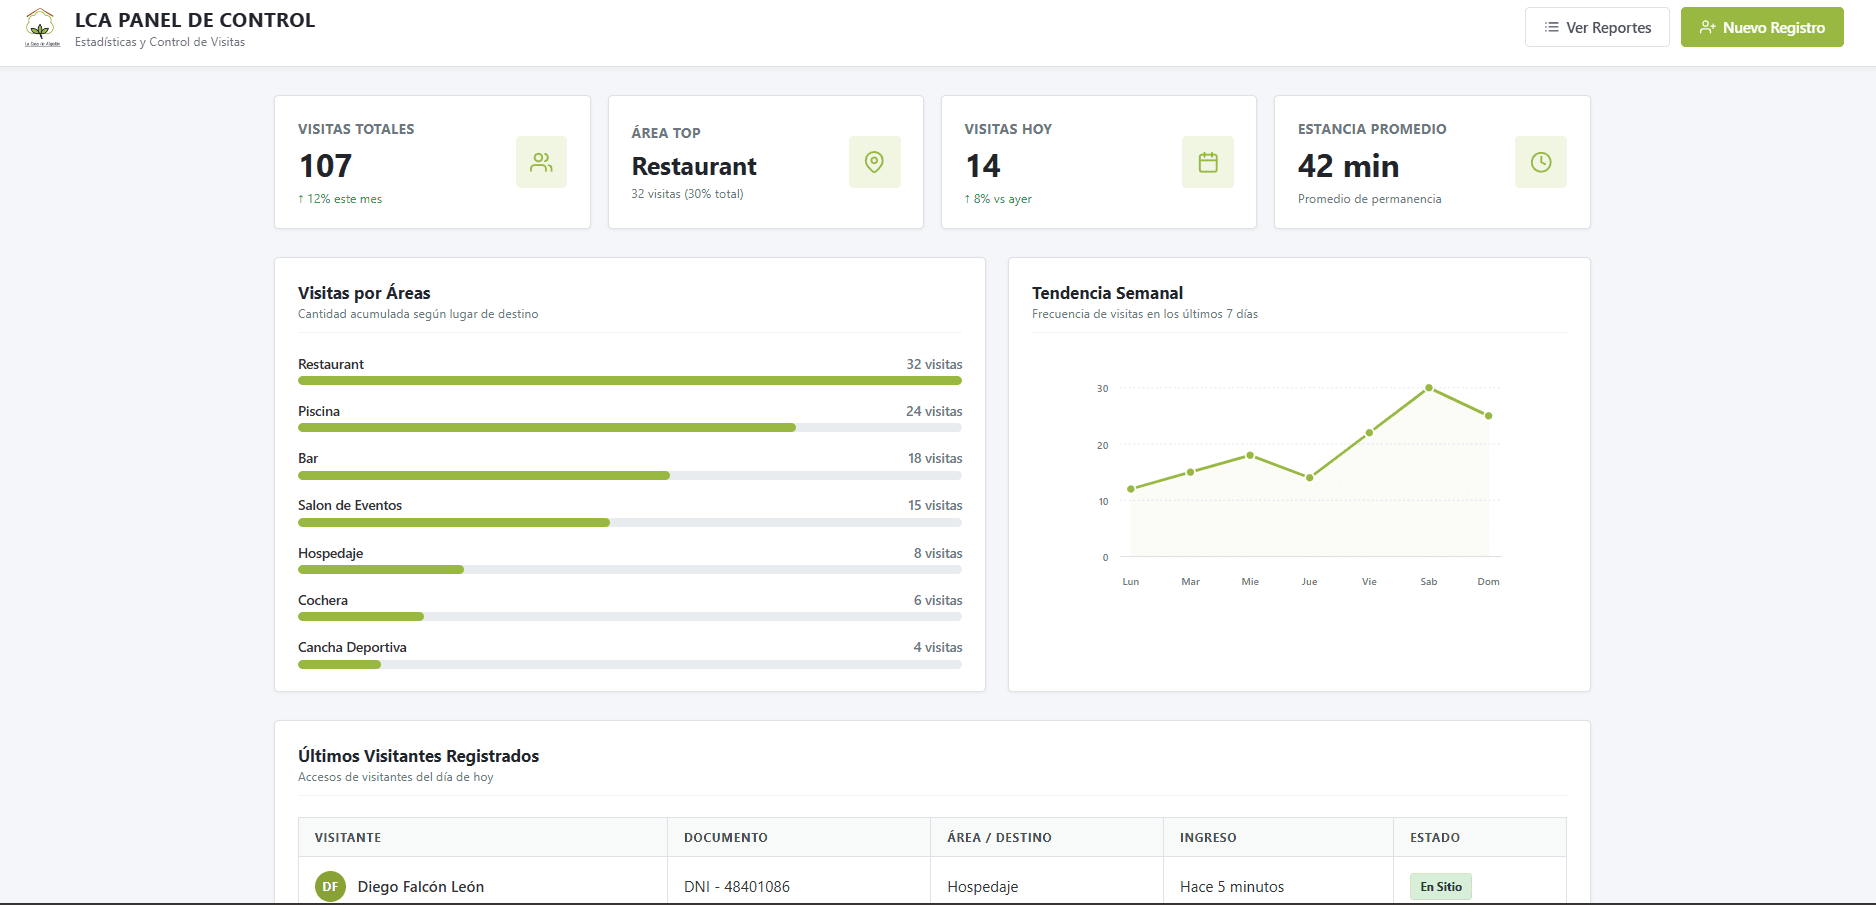
Task: Click the visitors icon in Visitas Totales card
Action: click(x=541, y=162)
